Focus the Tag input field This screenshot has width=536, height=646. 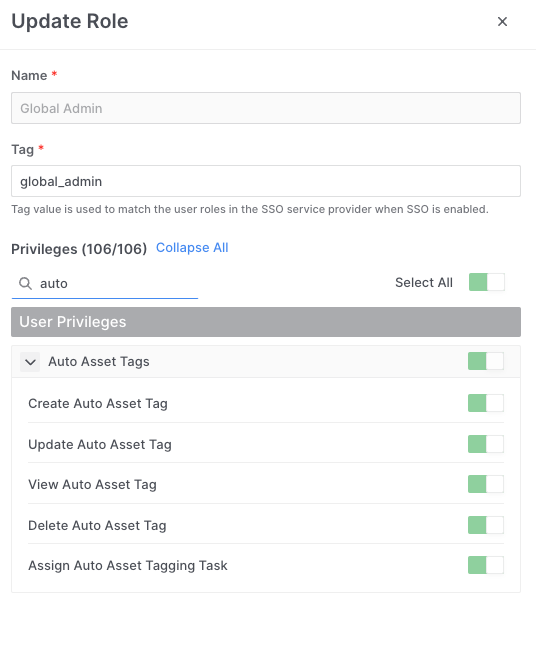(x=266, y=181)
